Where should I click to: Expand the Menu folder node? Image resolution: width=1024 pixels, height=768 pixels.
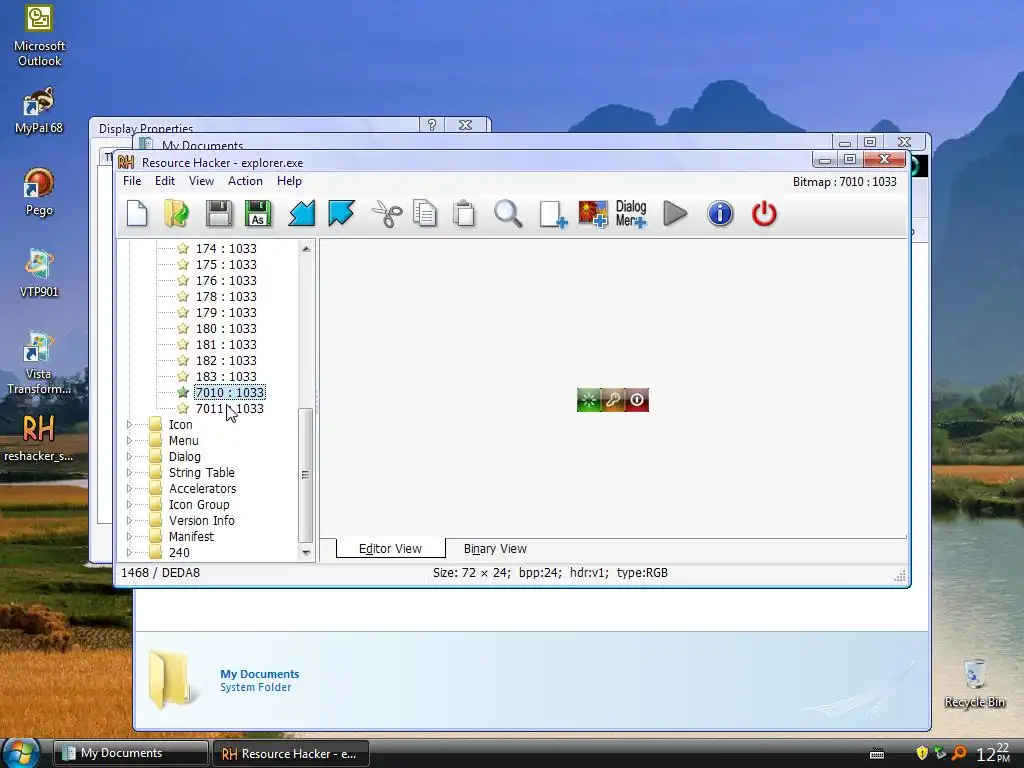[x=129, y=441]
